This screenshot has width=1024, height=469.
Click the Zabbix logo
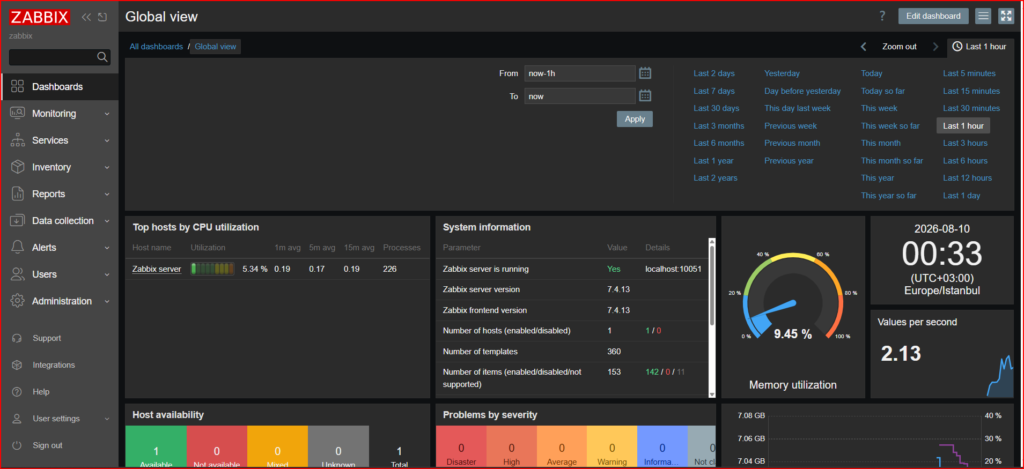coord(40,17)
